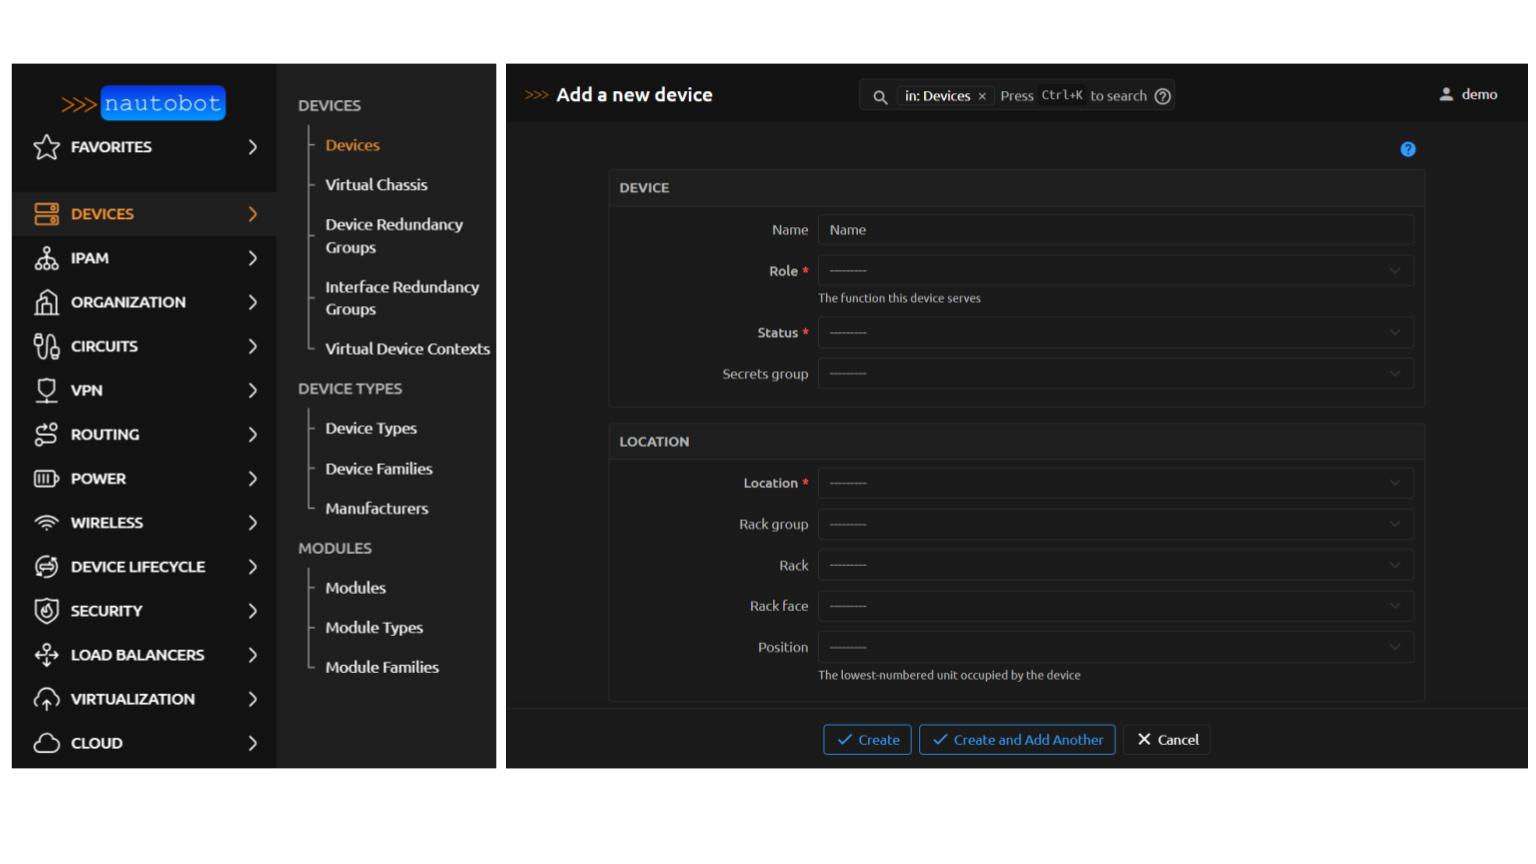Image resolution: width=1536 pixels, height=864 pixels.
Task: Cancel the new device form
Action: click(x=1167, y=740)
